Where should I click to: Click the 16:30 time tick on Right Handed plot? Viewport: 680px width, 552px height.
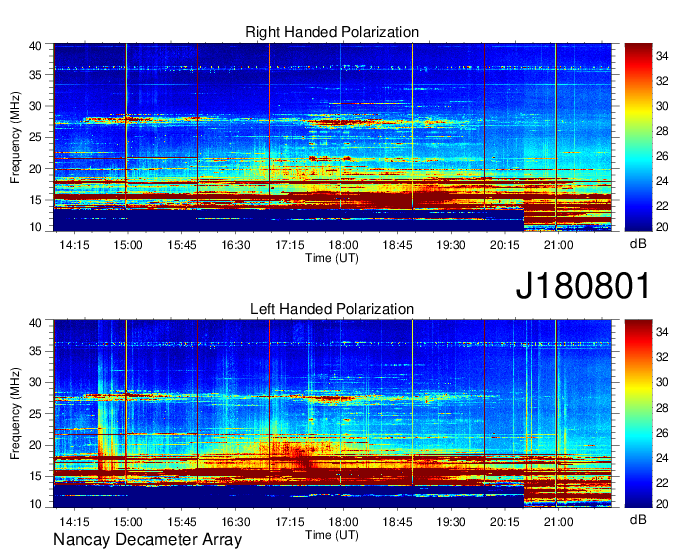pos(236,245)
